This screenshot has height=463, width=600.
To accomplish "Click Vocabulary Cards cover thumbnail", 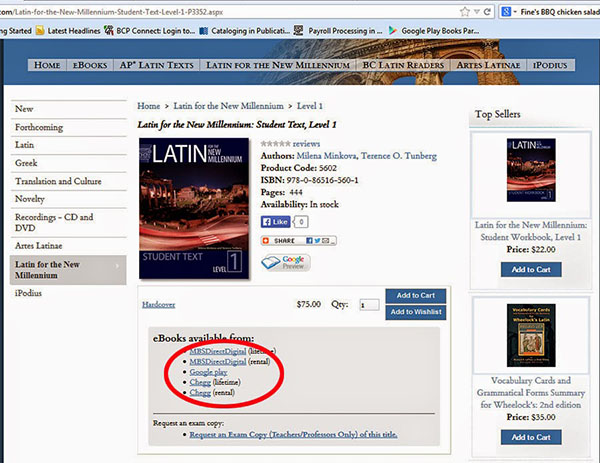I will 531,335.
